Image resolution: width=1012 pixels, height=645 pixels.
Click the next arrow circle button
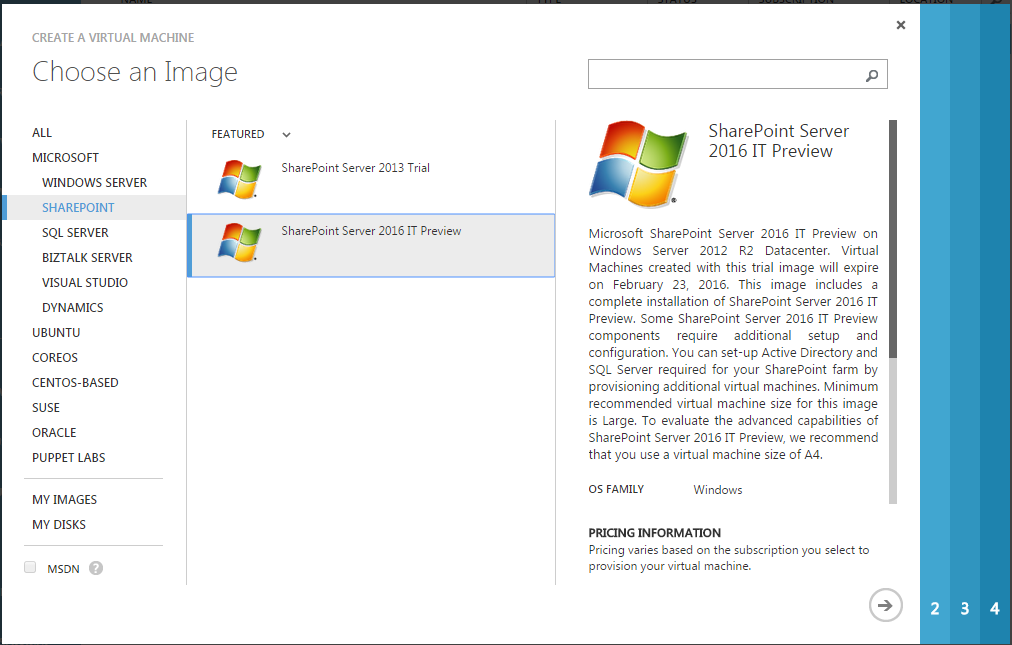886,605
